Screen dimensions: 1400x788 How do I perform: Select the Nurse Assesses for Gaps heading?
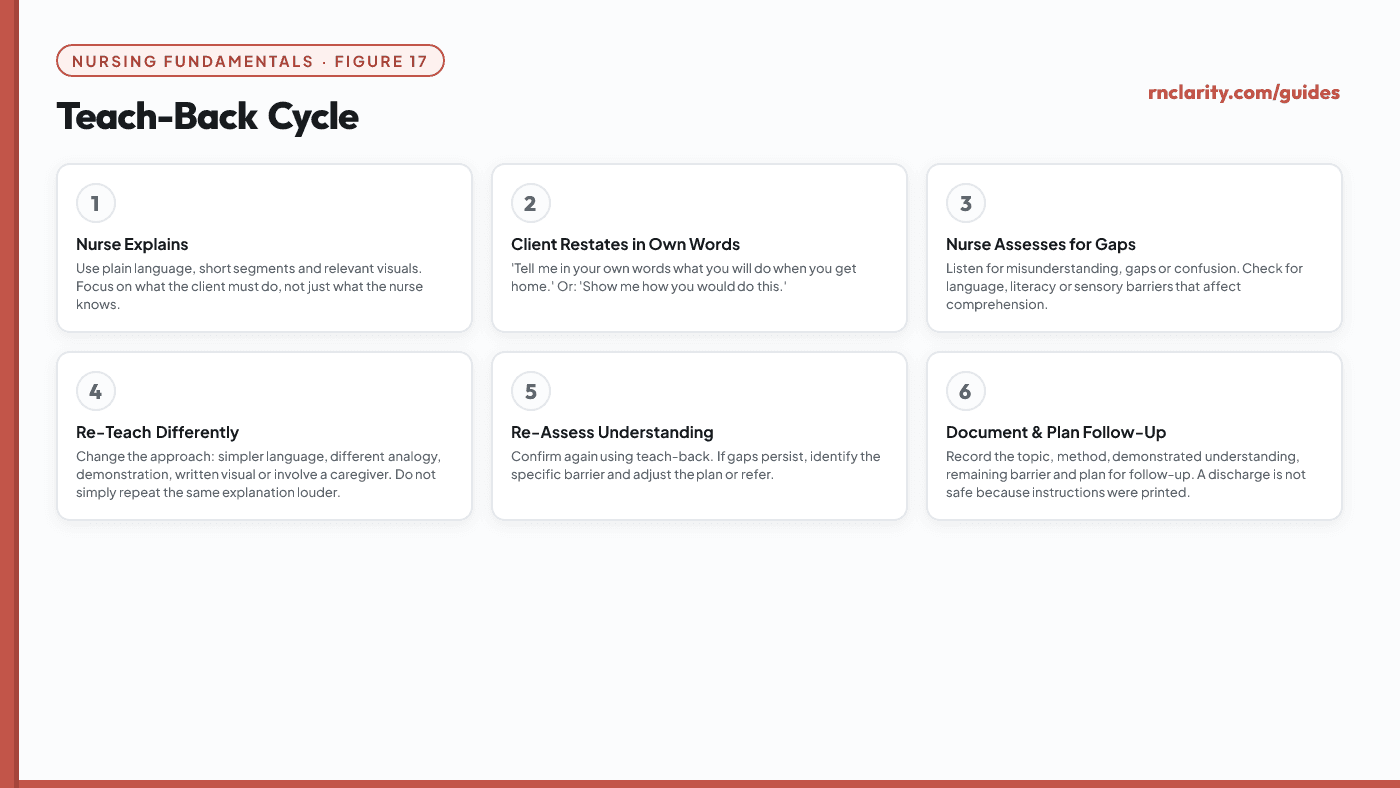click(x=1041, y=245)
